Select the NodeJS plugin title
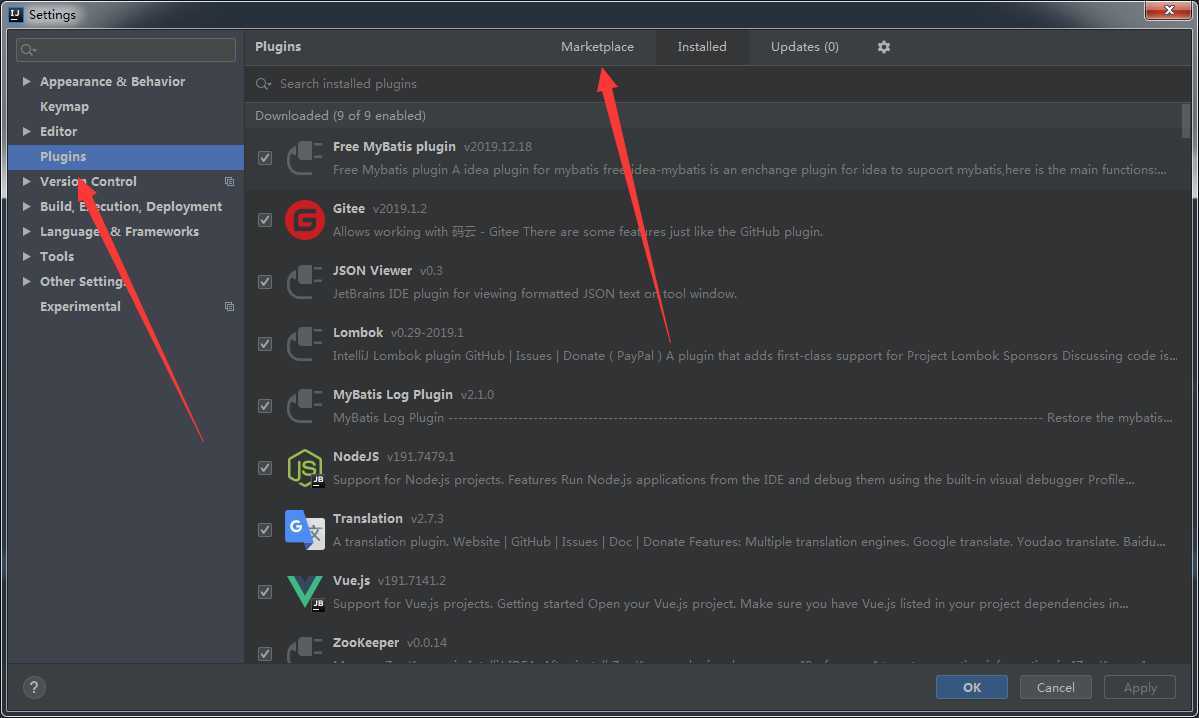 click(356, 456)
